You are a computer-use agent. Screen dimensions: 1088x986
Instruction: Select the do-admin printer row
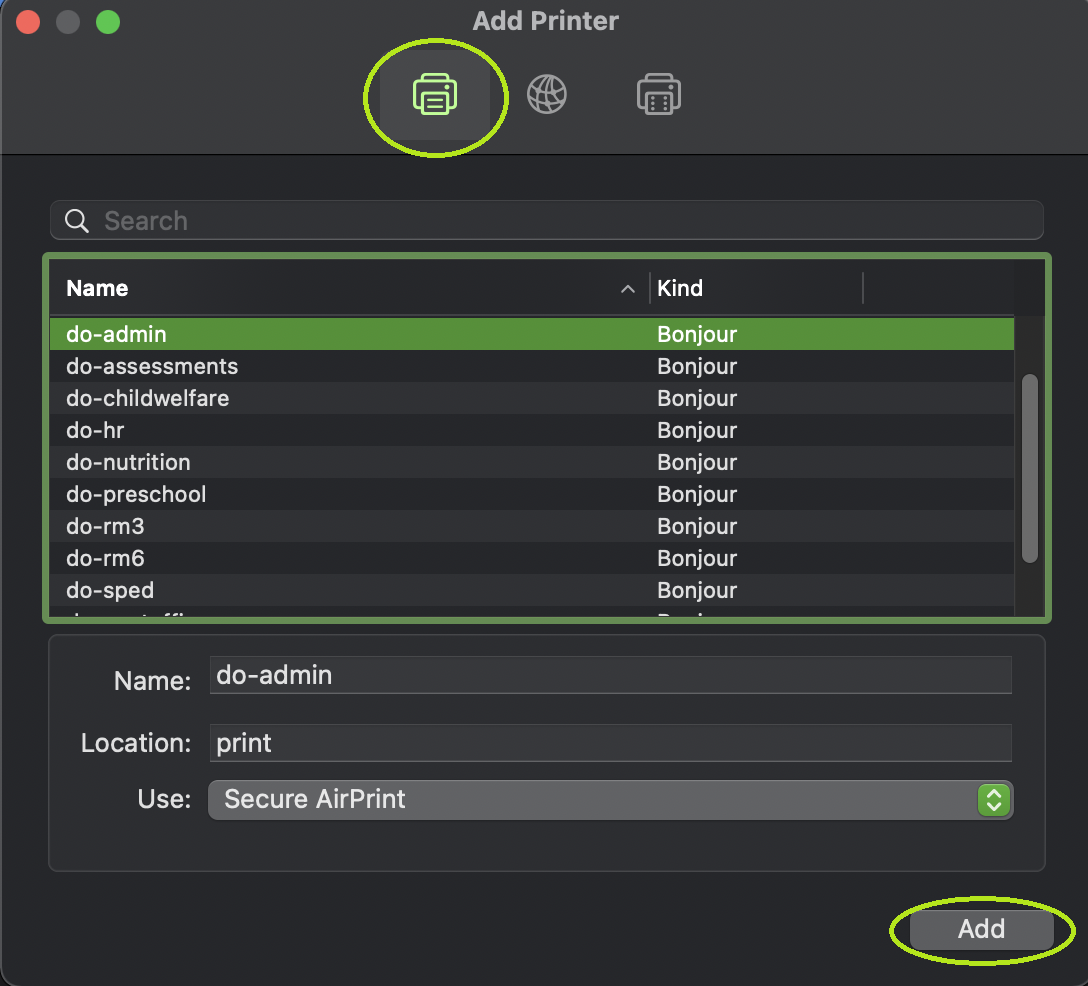pos(532,334)
